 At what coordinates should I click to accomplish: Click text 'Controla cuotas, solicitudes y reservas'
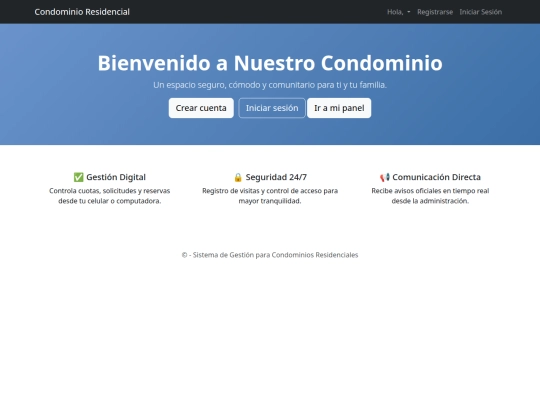click(110, 191)
